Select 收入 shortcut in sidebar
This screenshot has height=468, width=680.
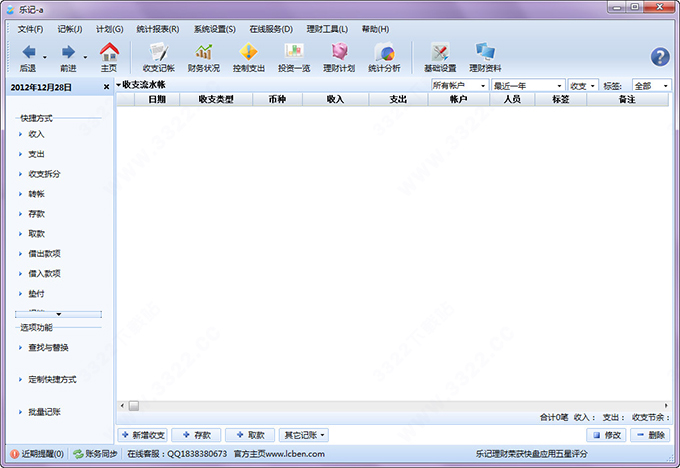click(36, 134)
